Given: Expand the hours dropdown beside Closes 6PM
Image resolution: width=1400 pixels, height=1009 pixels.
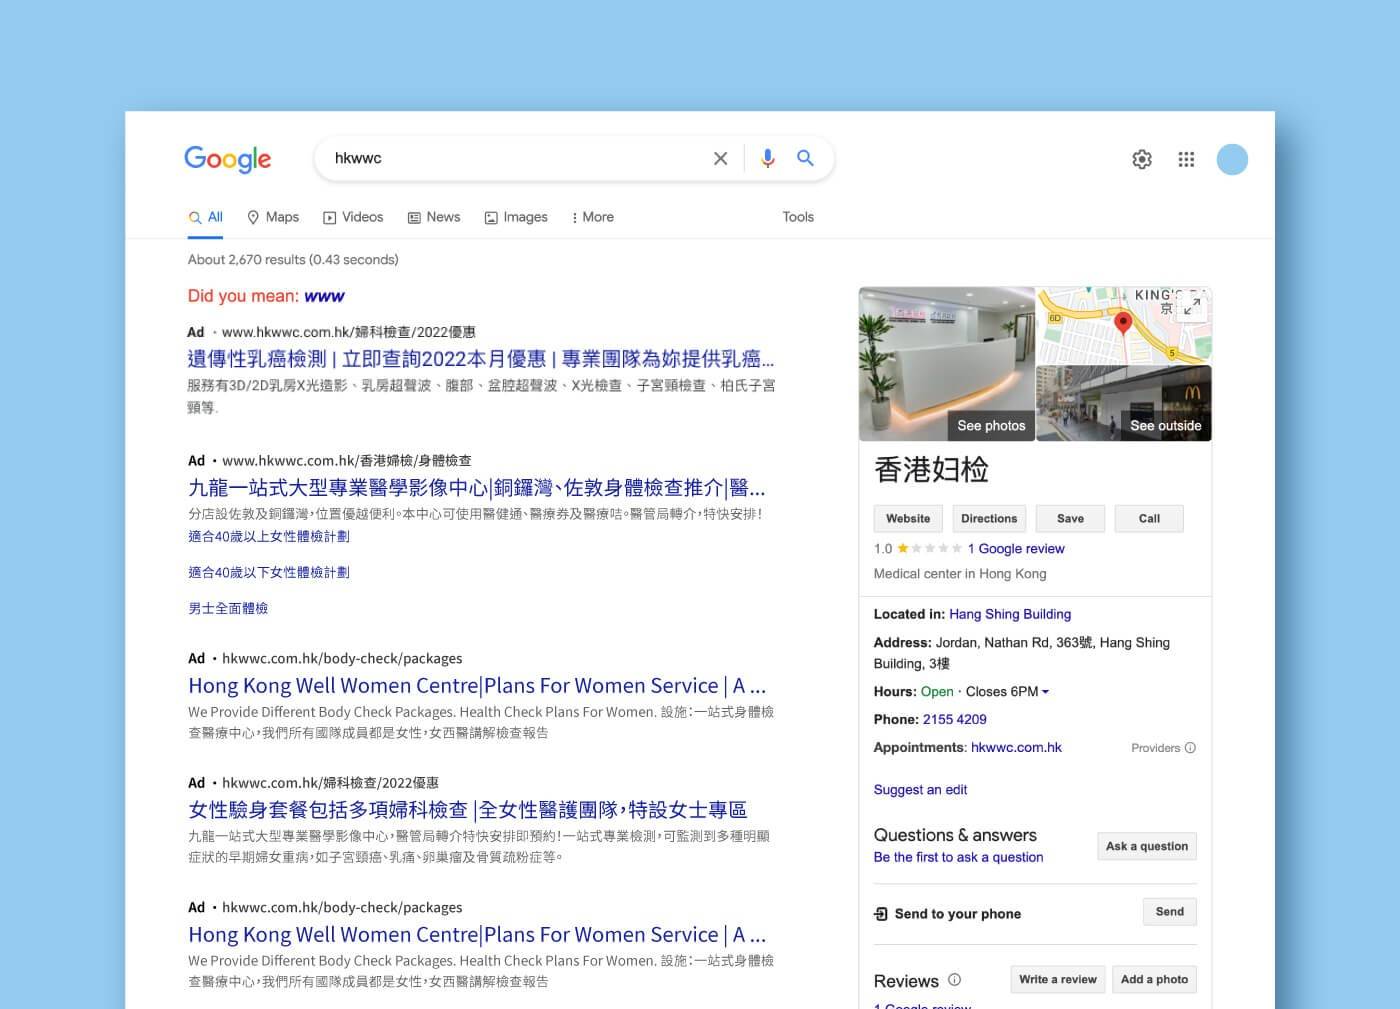Looking at the screenshot, I should click(1045, 692).
